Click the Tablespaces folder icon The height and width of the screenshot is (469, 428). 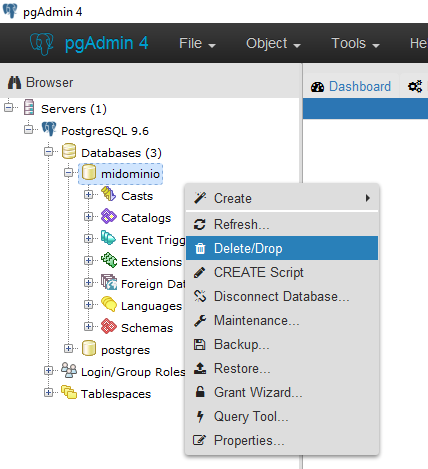tap(69, 393)
